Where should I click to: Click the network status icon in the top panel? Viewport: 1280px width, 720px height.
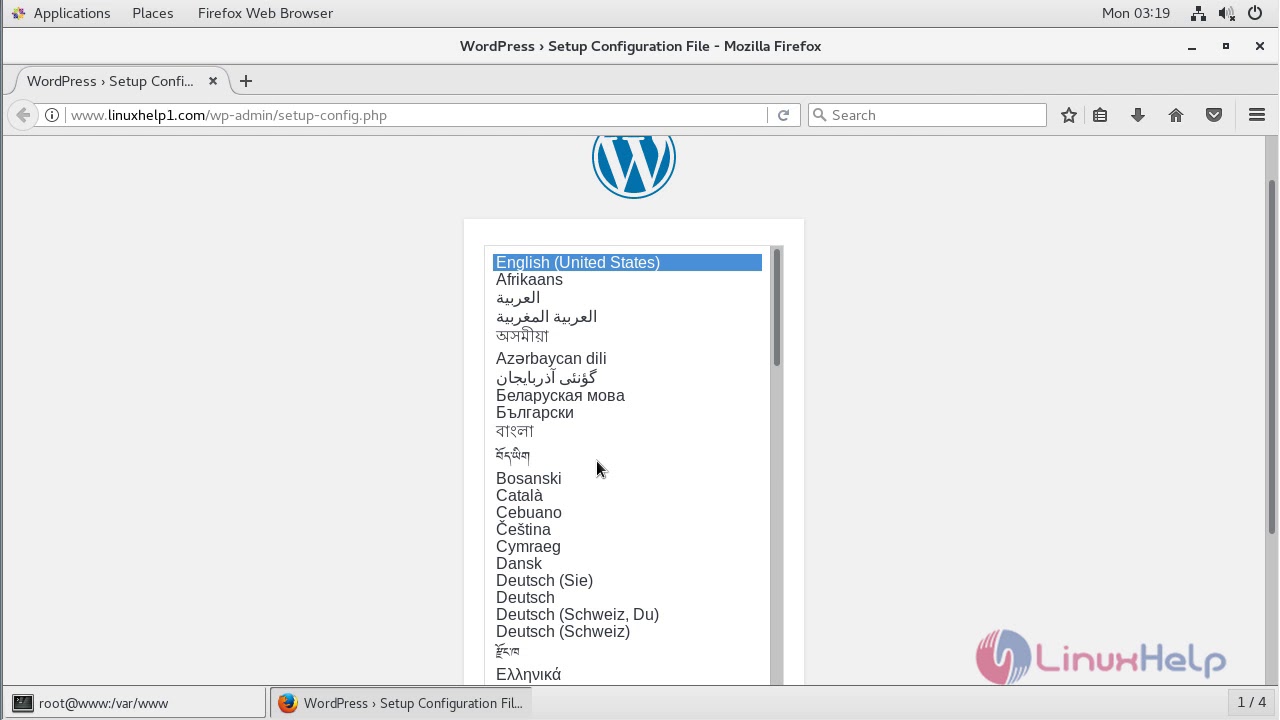[x=1198, y=13]
